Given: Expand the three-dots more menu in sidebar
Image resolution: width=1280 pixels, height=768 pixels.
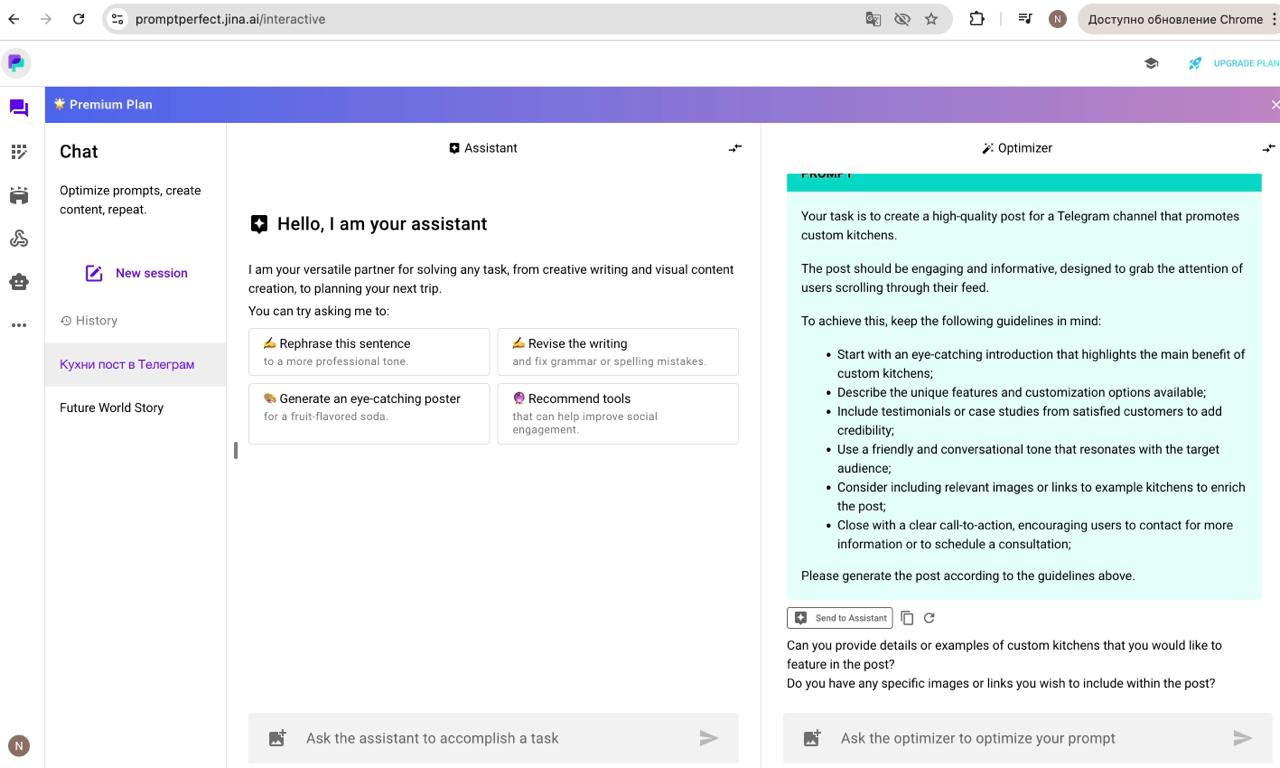Looking at the screenshot, I should pos(18,325).
